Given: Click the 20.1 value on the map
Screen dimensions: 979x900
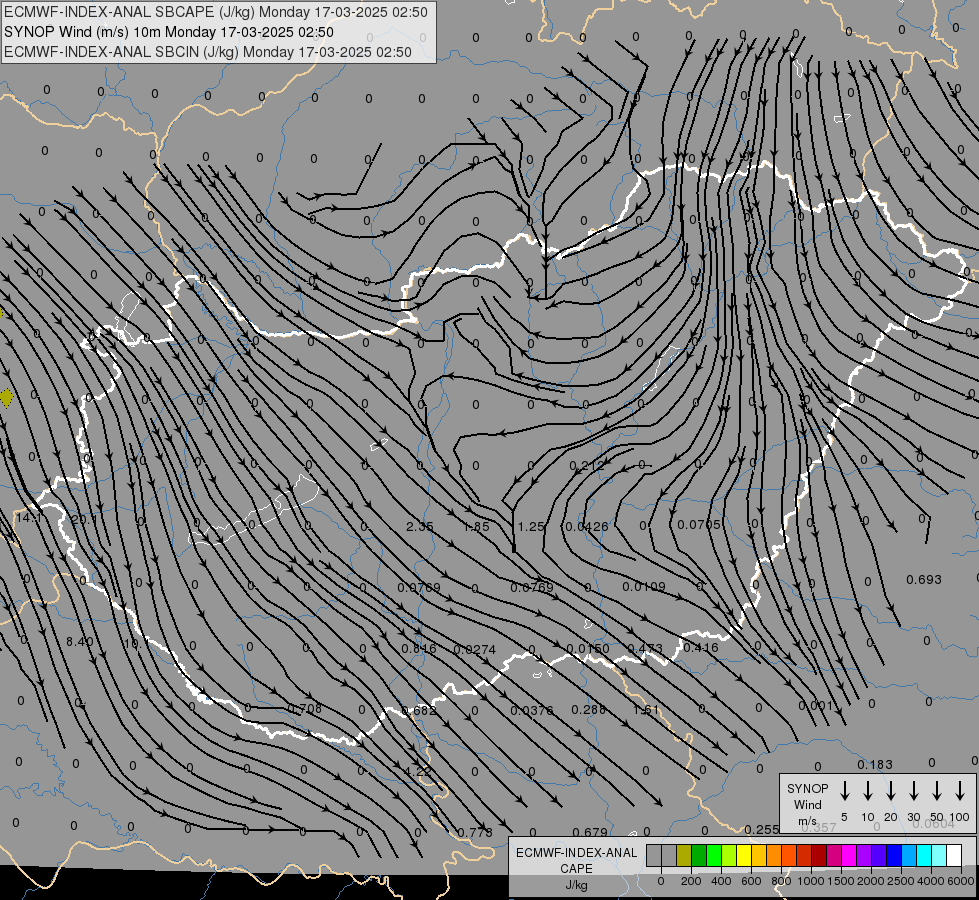Looking at the screenshot, I should click(x=84, y=518).
